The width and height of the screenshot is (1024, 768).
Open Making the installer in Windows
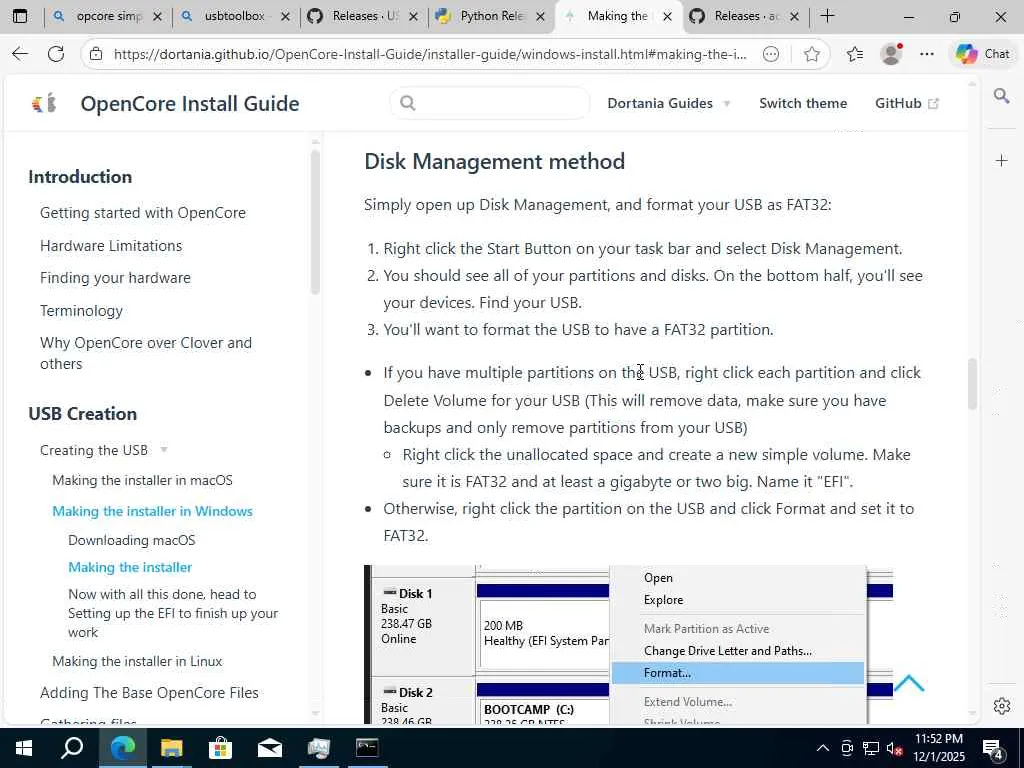[152, 511]
